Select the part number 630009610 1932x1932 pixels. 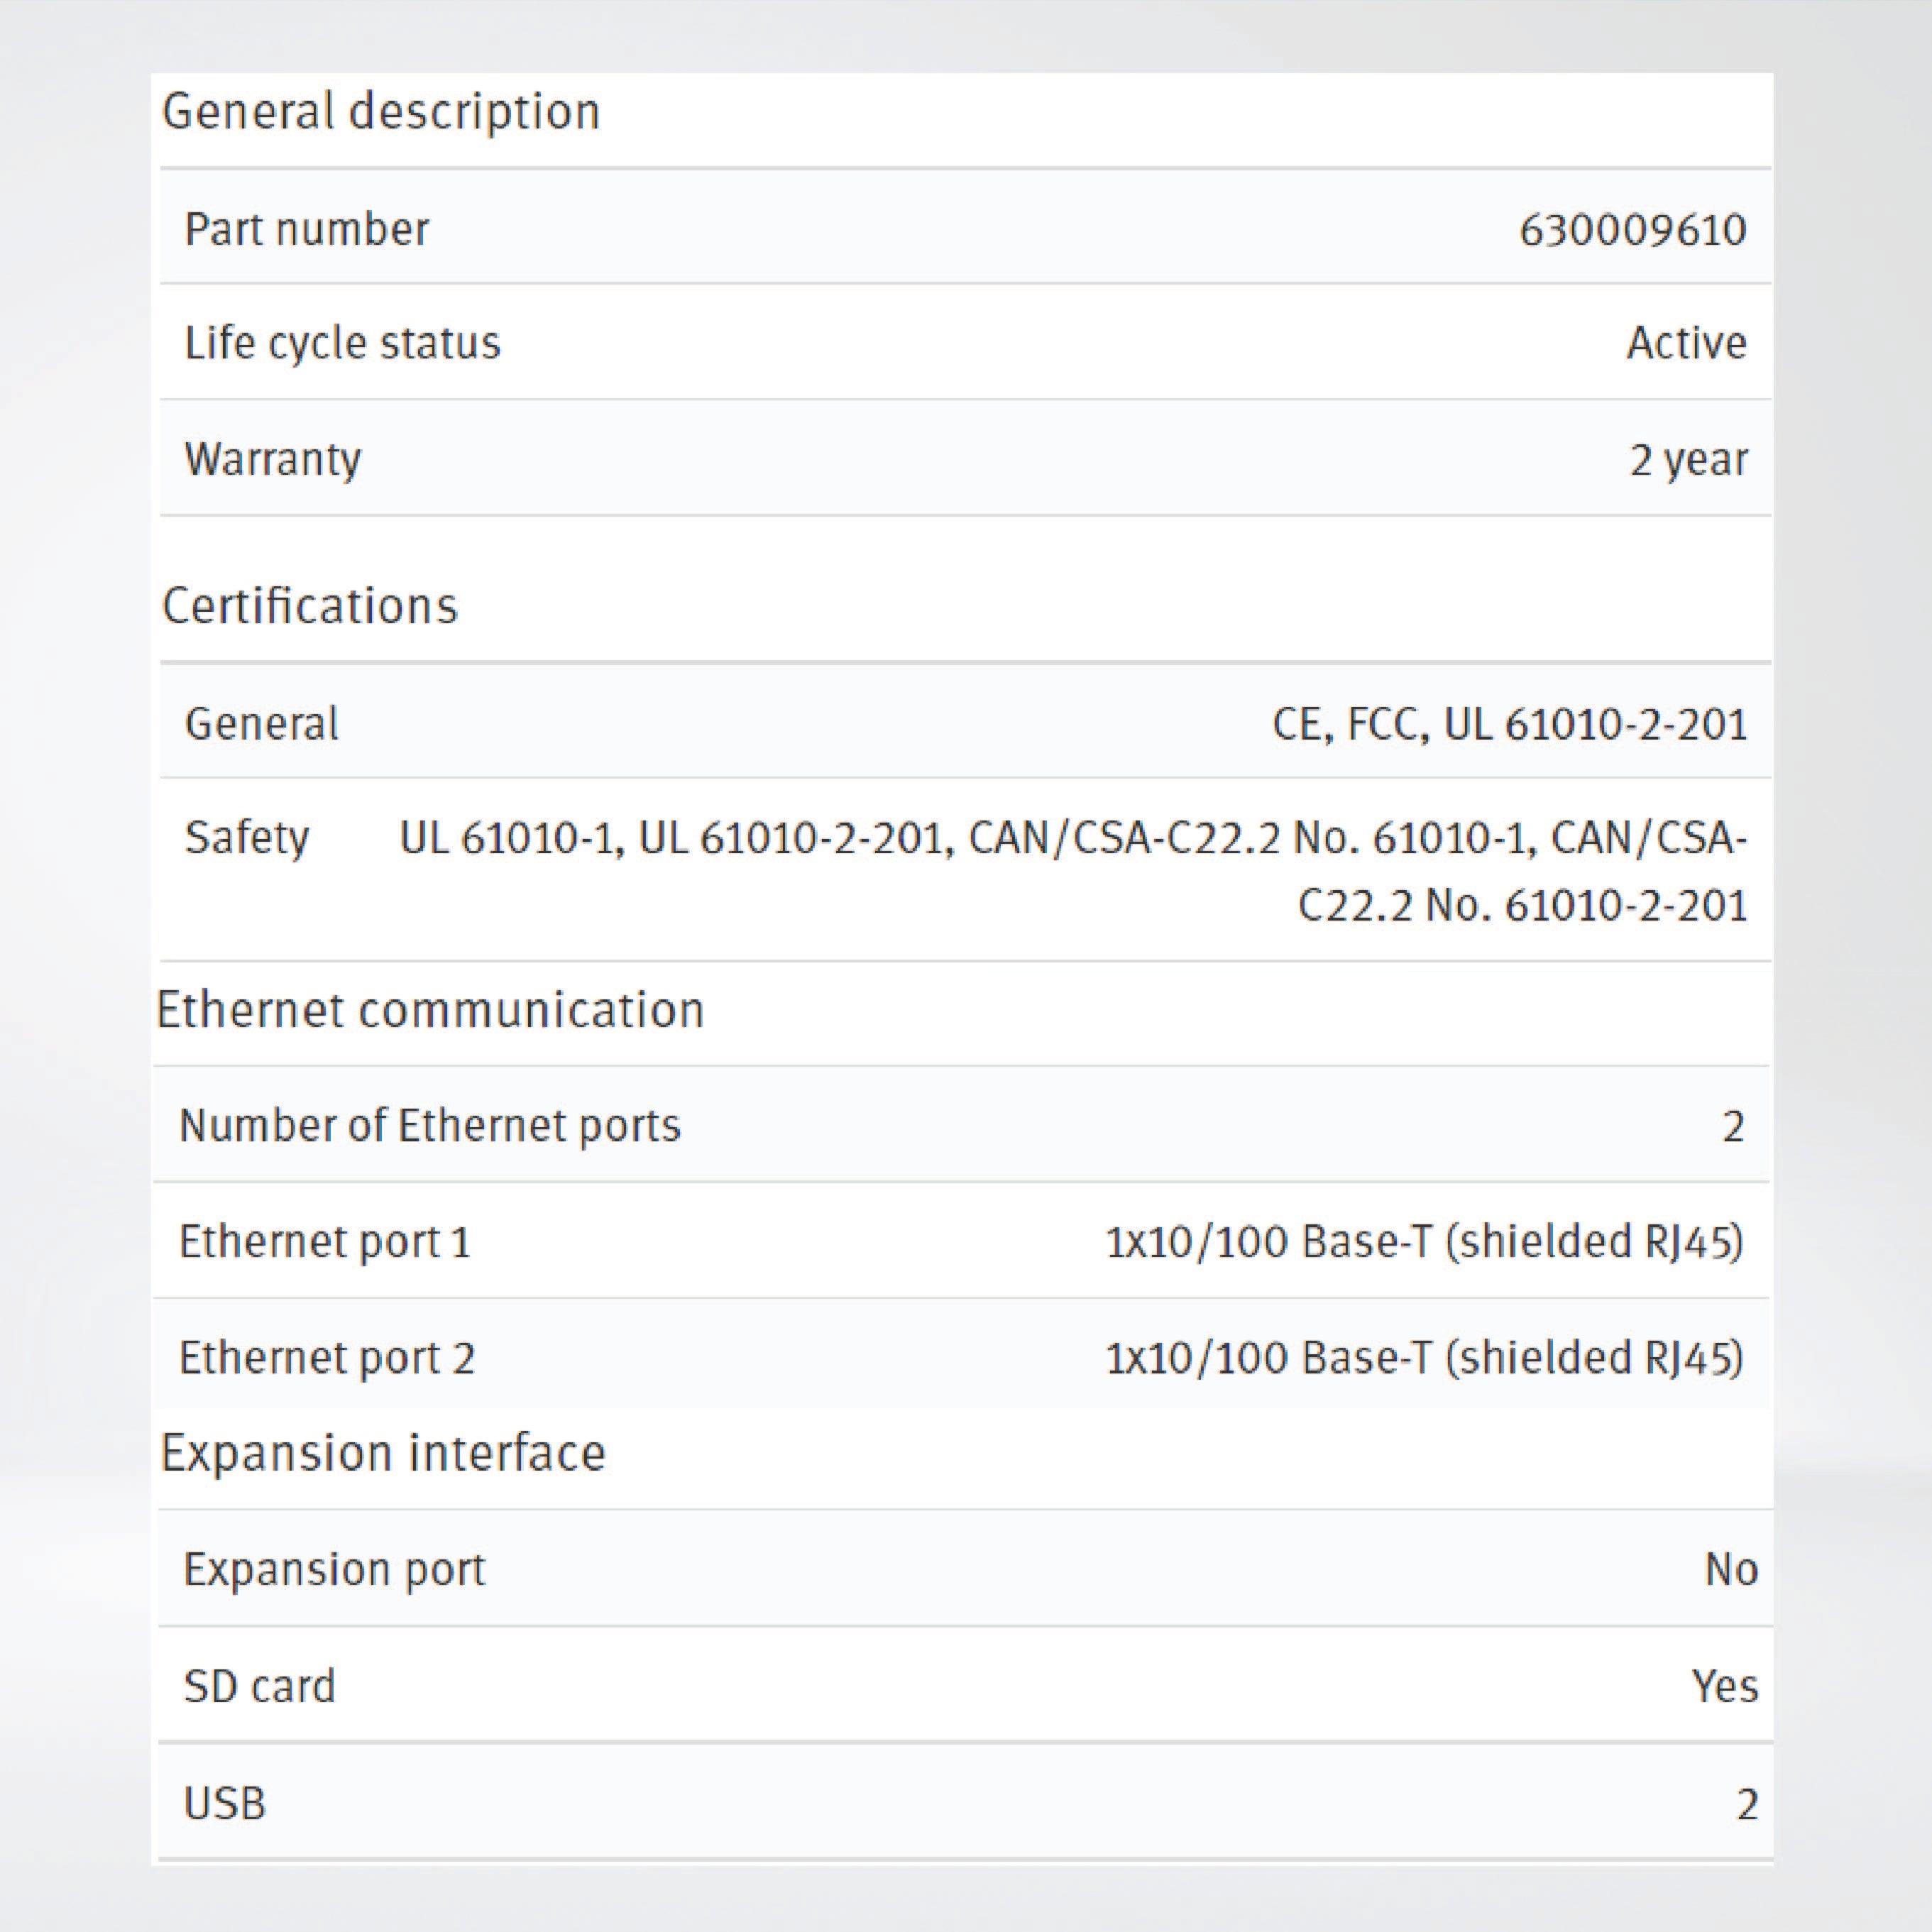pyautogui.click(x=1632, y=230)
